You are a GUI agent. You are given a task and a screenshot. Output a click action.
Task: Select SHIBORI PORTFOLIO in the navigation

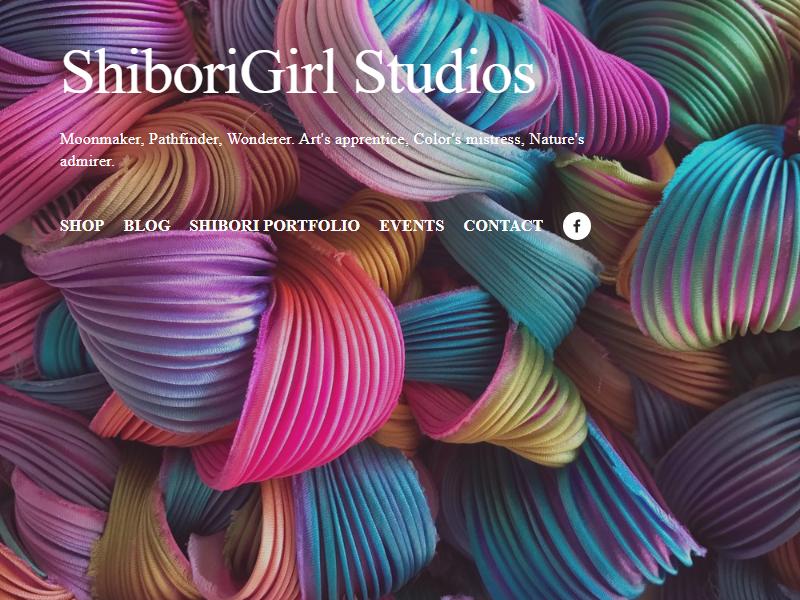coord(274,226)
